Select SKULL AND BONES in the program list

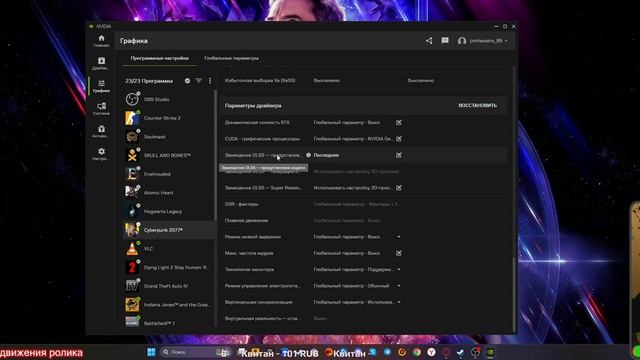click(169, 155)
